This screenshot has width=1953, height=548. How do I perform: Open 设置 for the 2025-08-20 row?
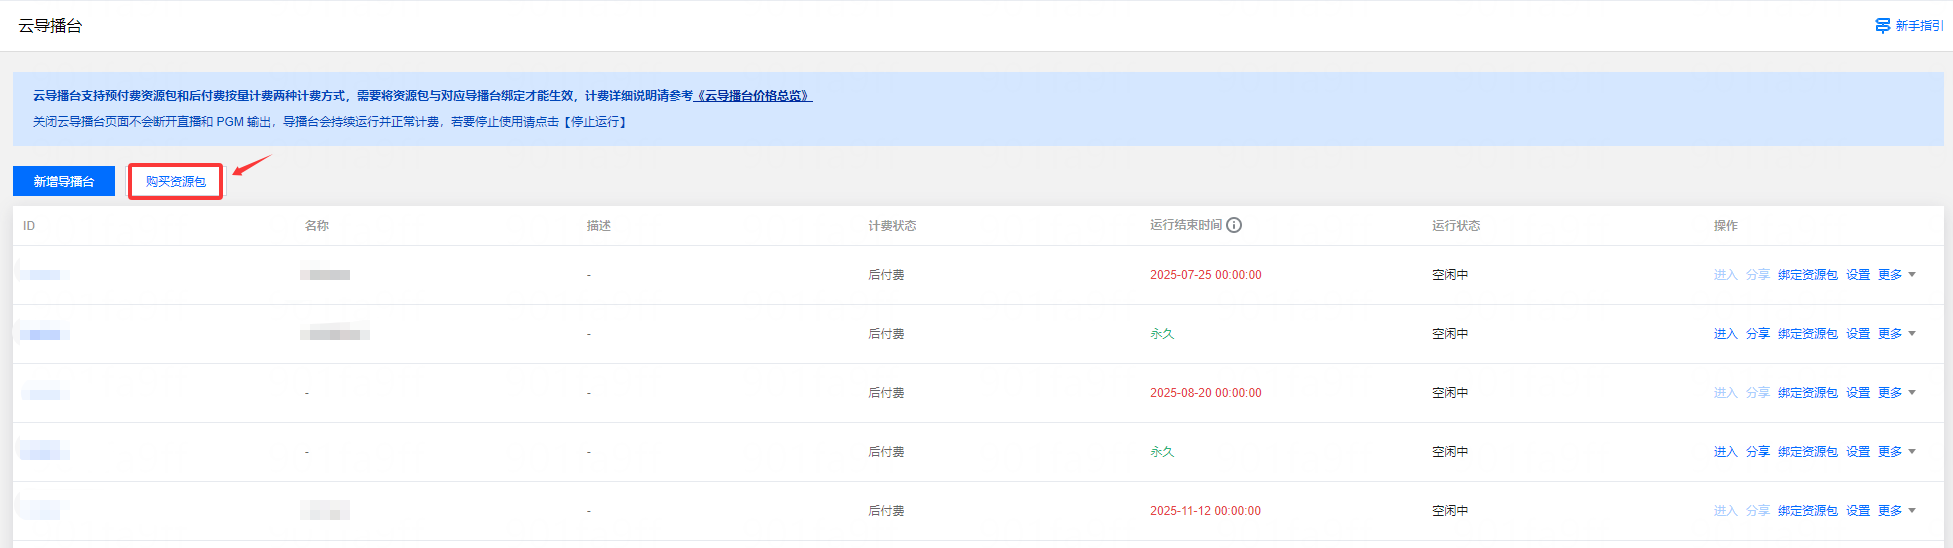point(1858,393)
